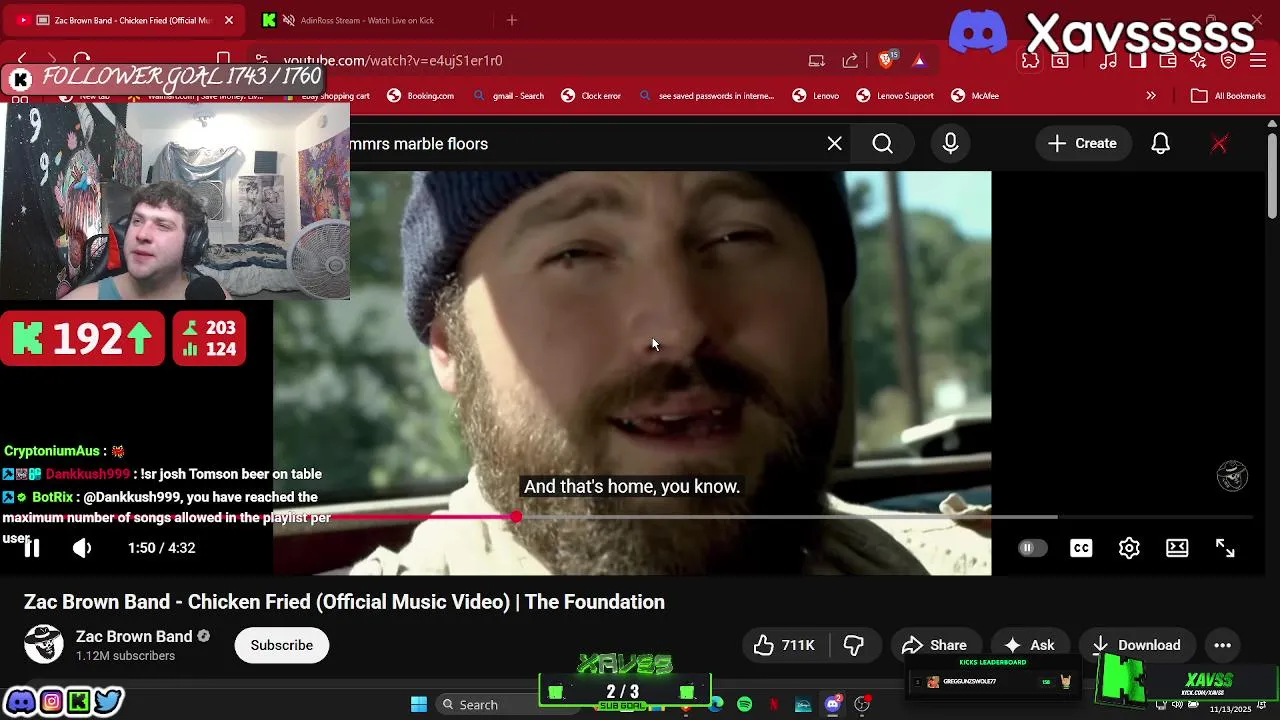Open YouTube notifications bell
This screenshot has height=720, width=1280.
coord(1160,144)
